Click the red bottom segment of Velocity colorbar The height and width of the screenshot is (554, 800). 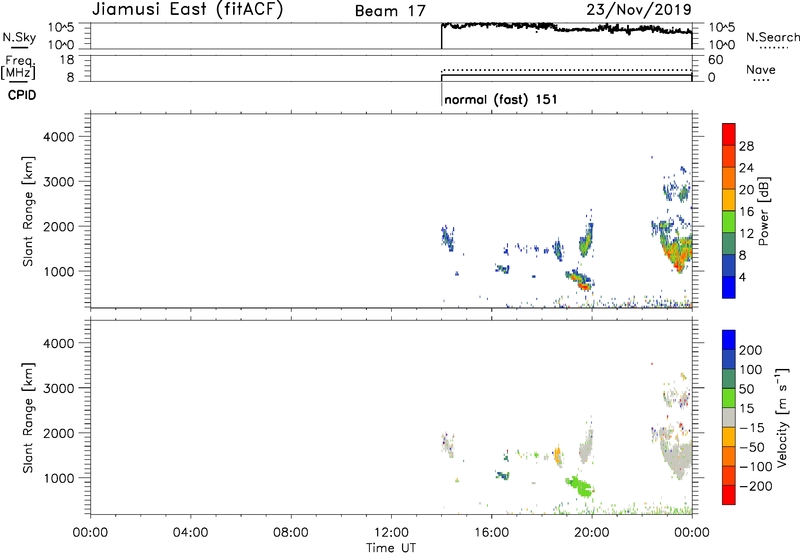point(729,495)
